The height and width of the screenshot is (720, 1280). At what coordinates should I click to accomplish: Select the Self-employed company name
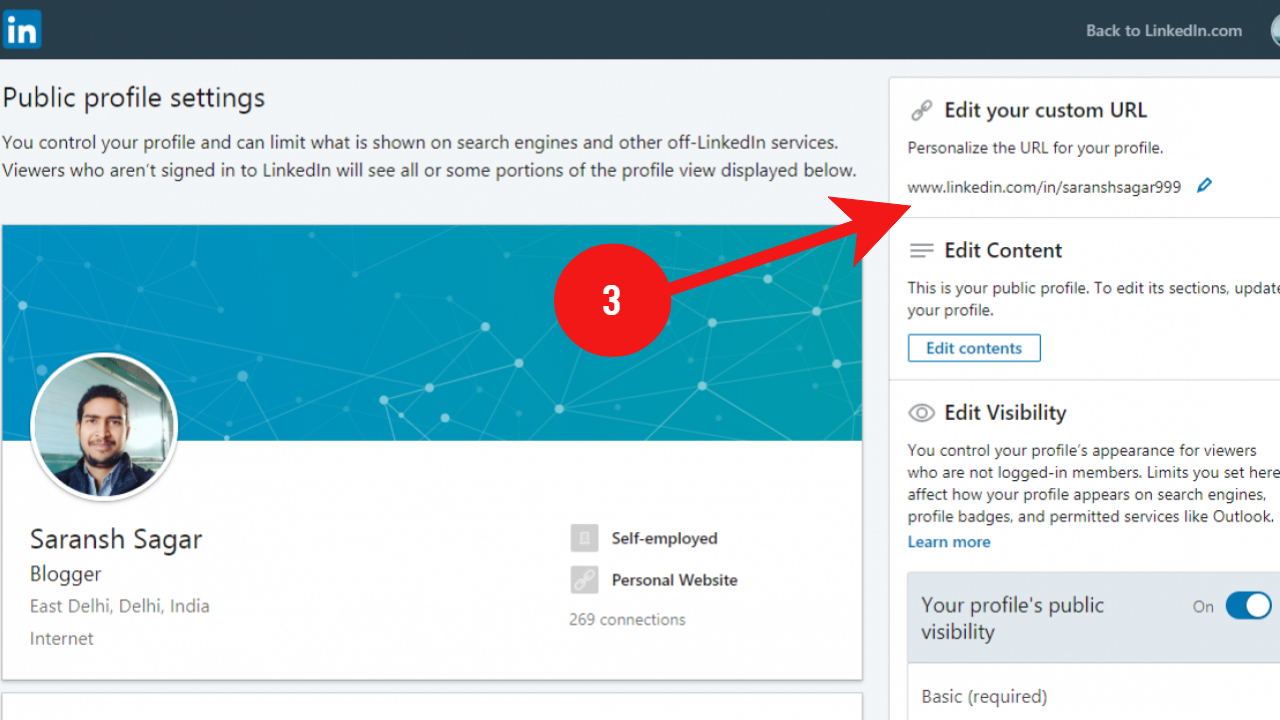(664, 538)
